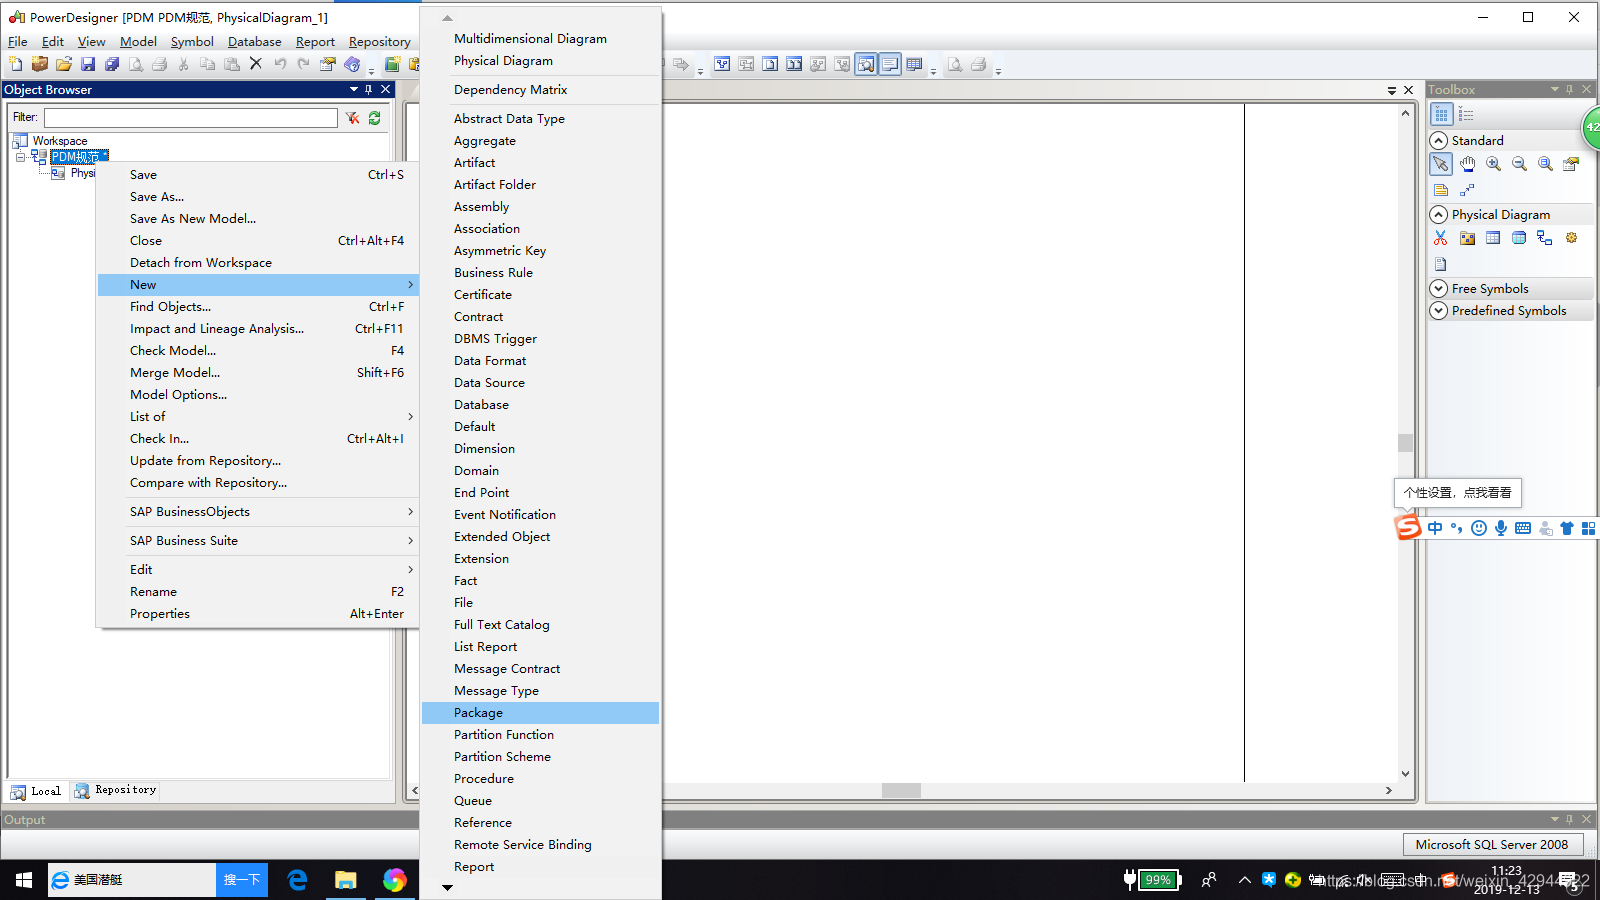The image size is (1600, 900).
Task: Switch to Repository tab
Action: click(x=115, y=790)
